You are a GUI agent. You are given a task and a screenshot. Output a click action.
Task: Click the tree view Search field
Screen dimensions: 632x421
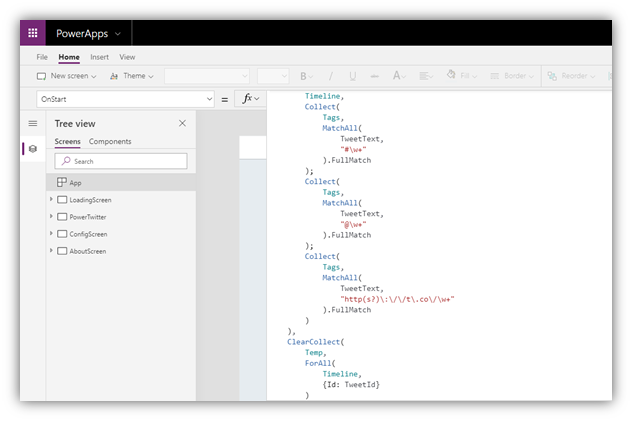121,161
